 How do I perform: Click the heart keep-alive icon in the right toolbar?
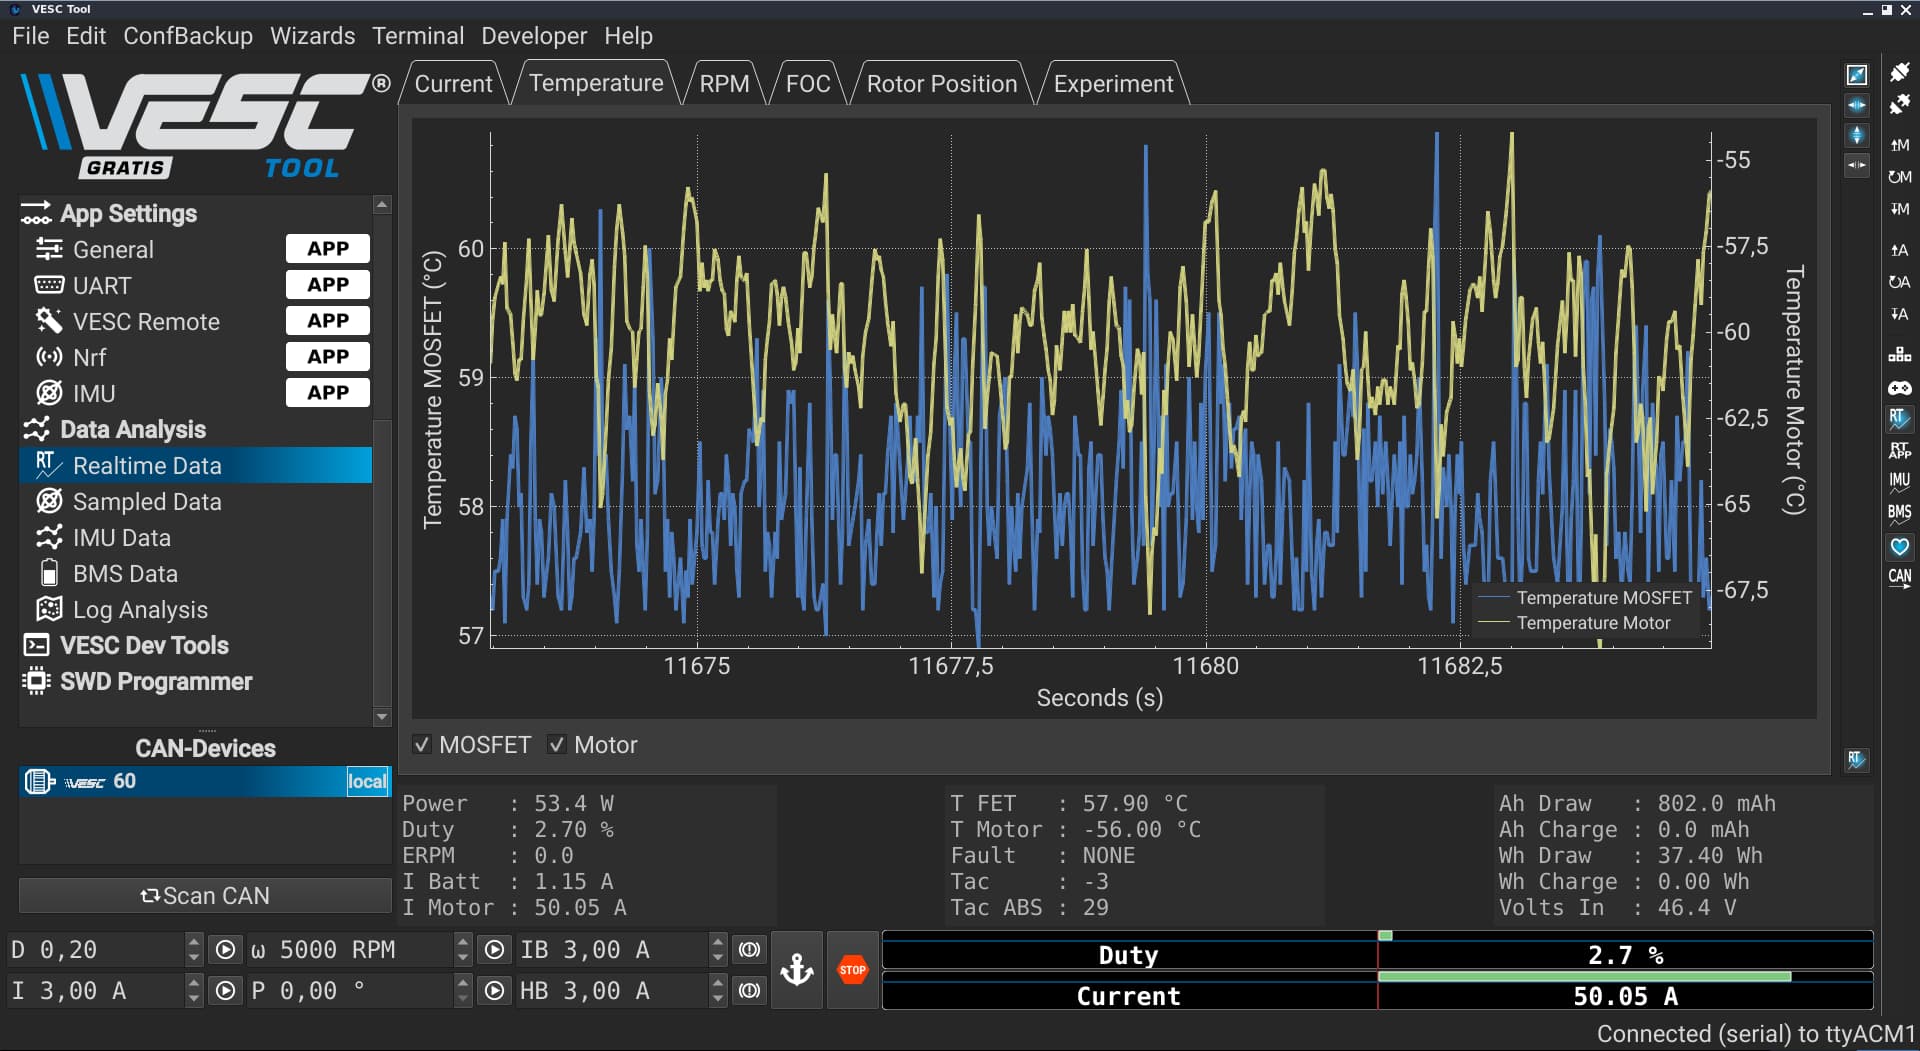tap(1899, 546)
